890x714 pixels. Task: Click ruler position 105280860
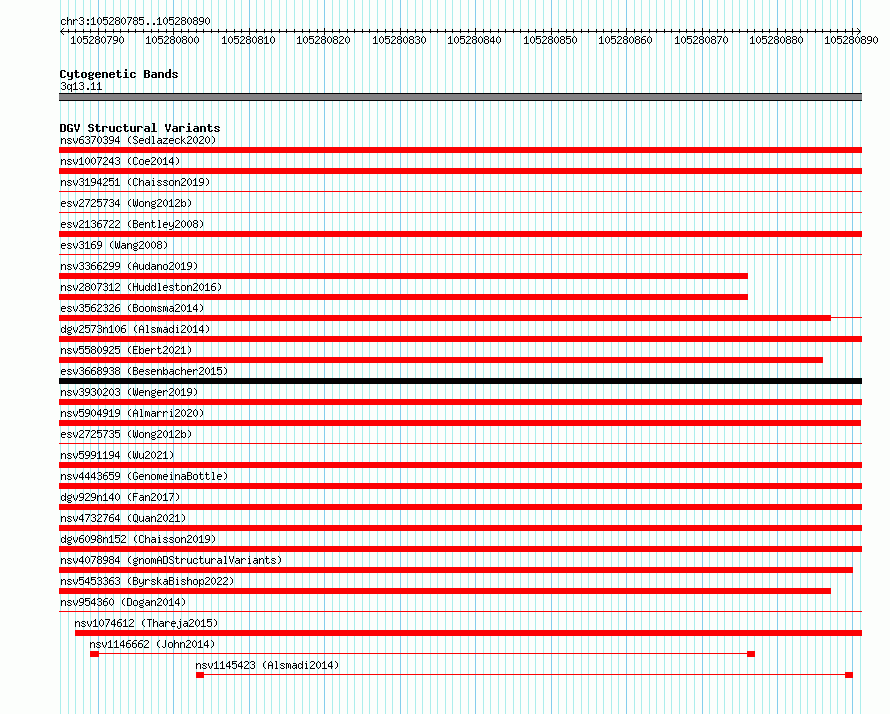point(625,40)
